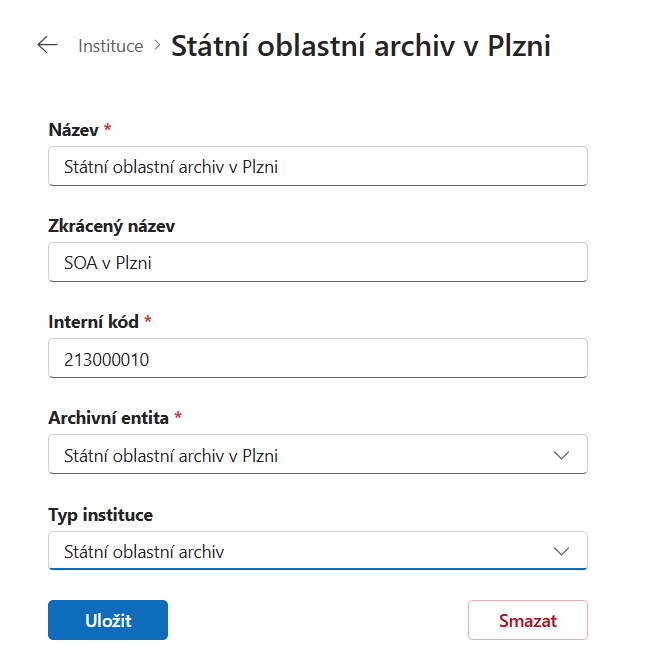Click the breadcrumb chevron separator after Instituce
666x672 pixels.
coord(157,45)
